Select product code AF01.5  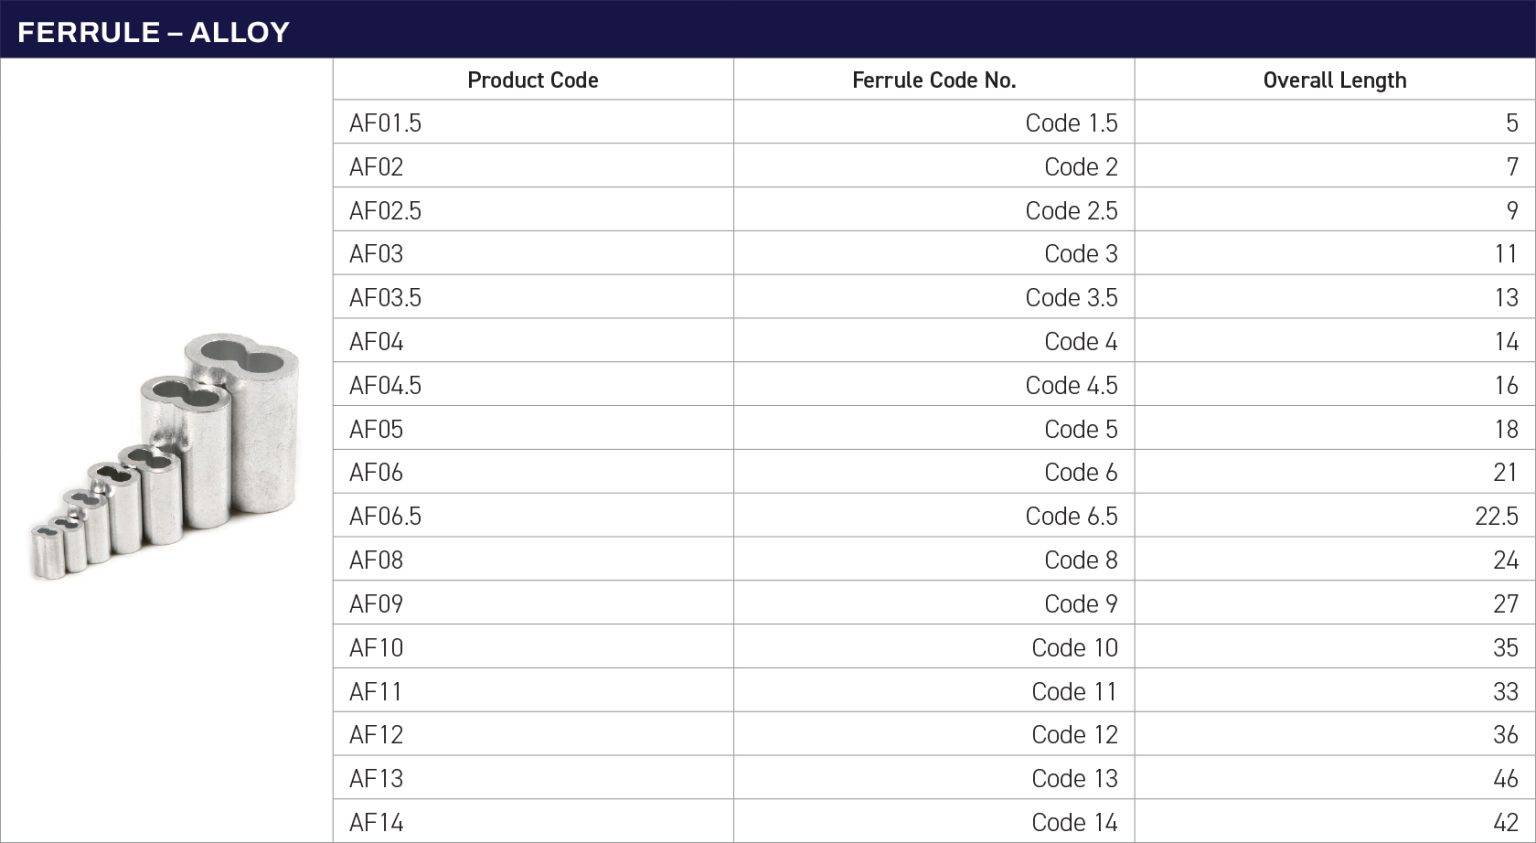tap(385, 123)
